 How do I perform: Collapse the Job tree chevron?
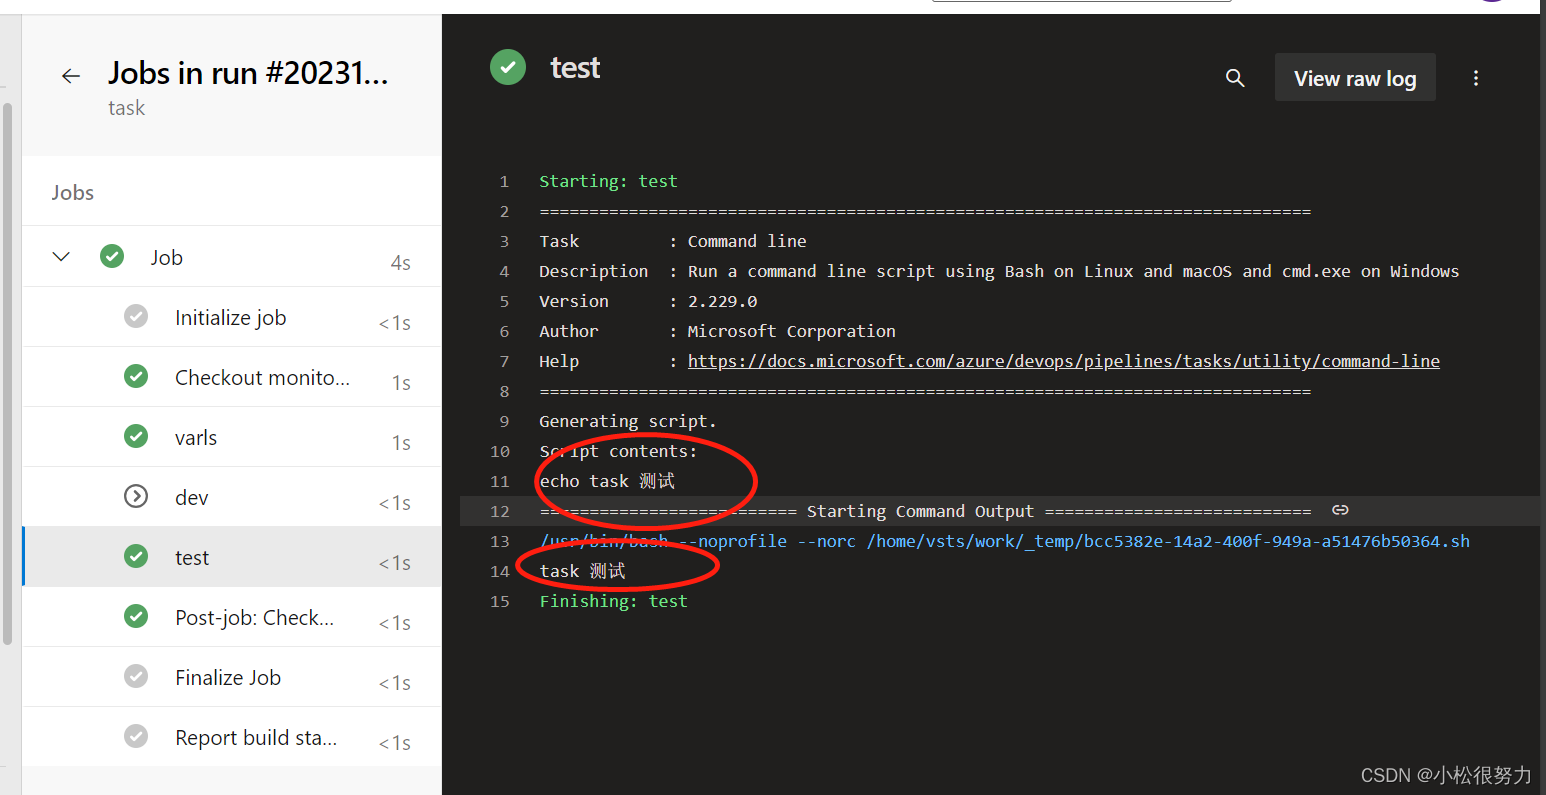point(61,257)
